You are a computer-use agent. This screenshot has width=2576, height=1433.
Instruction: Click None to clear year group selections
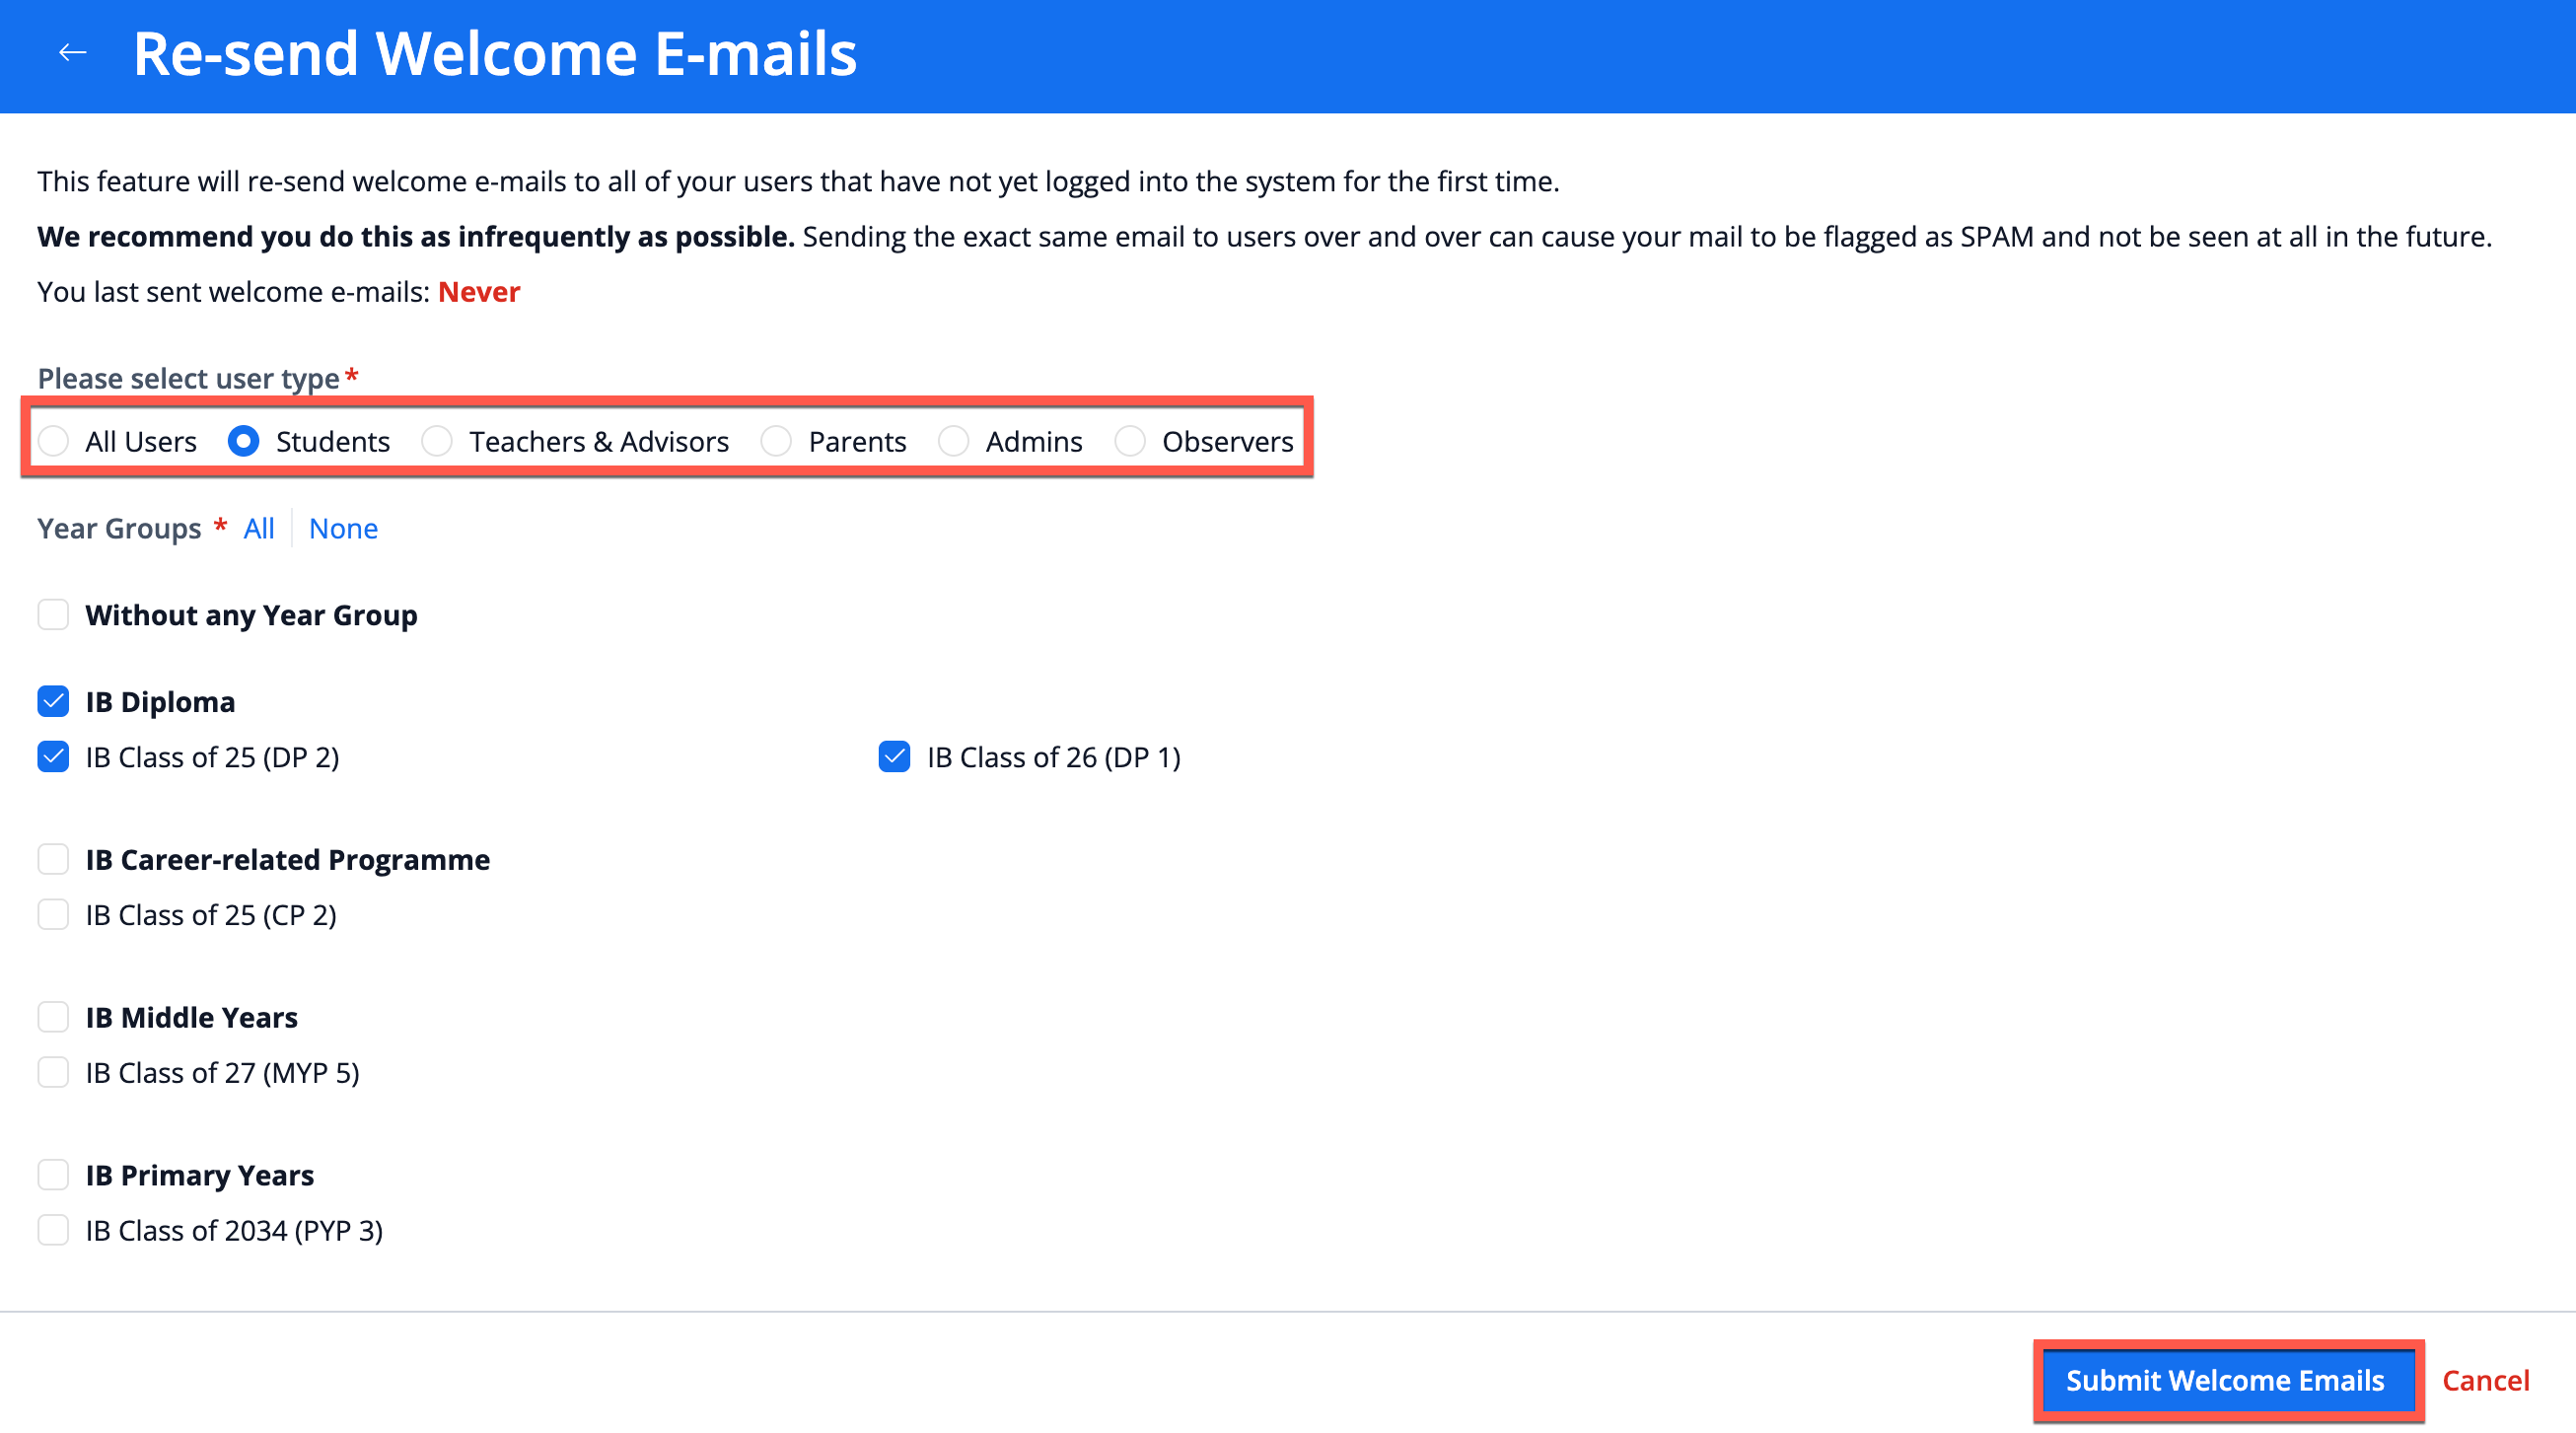coord(343,528)
